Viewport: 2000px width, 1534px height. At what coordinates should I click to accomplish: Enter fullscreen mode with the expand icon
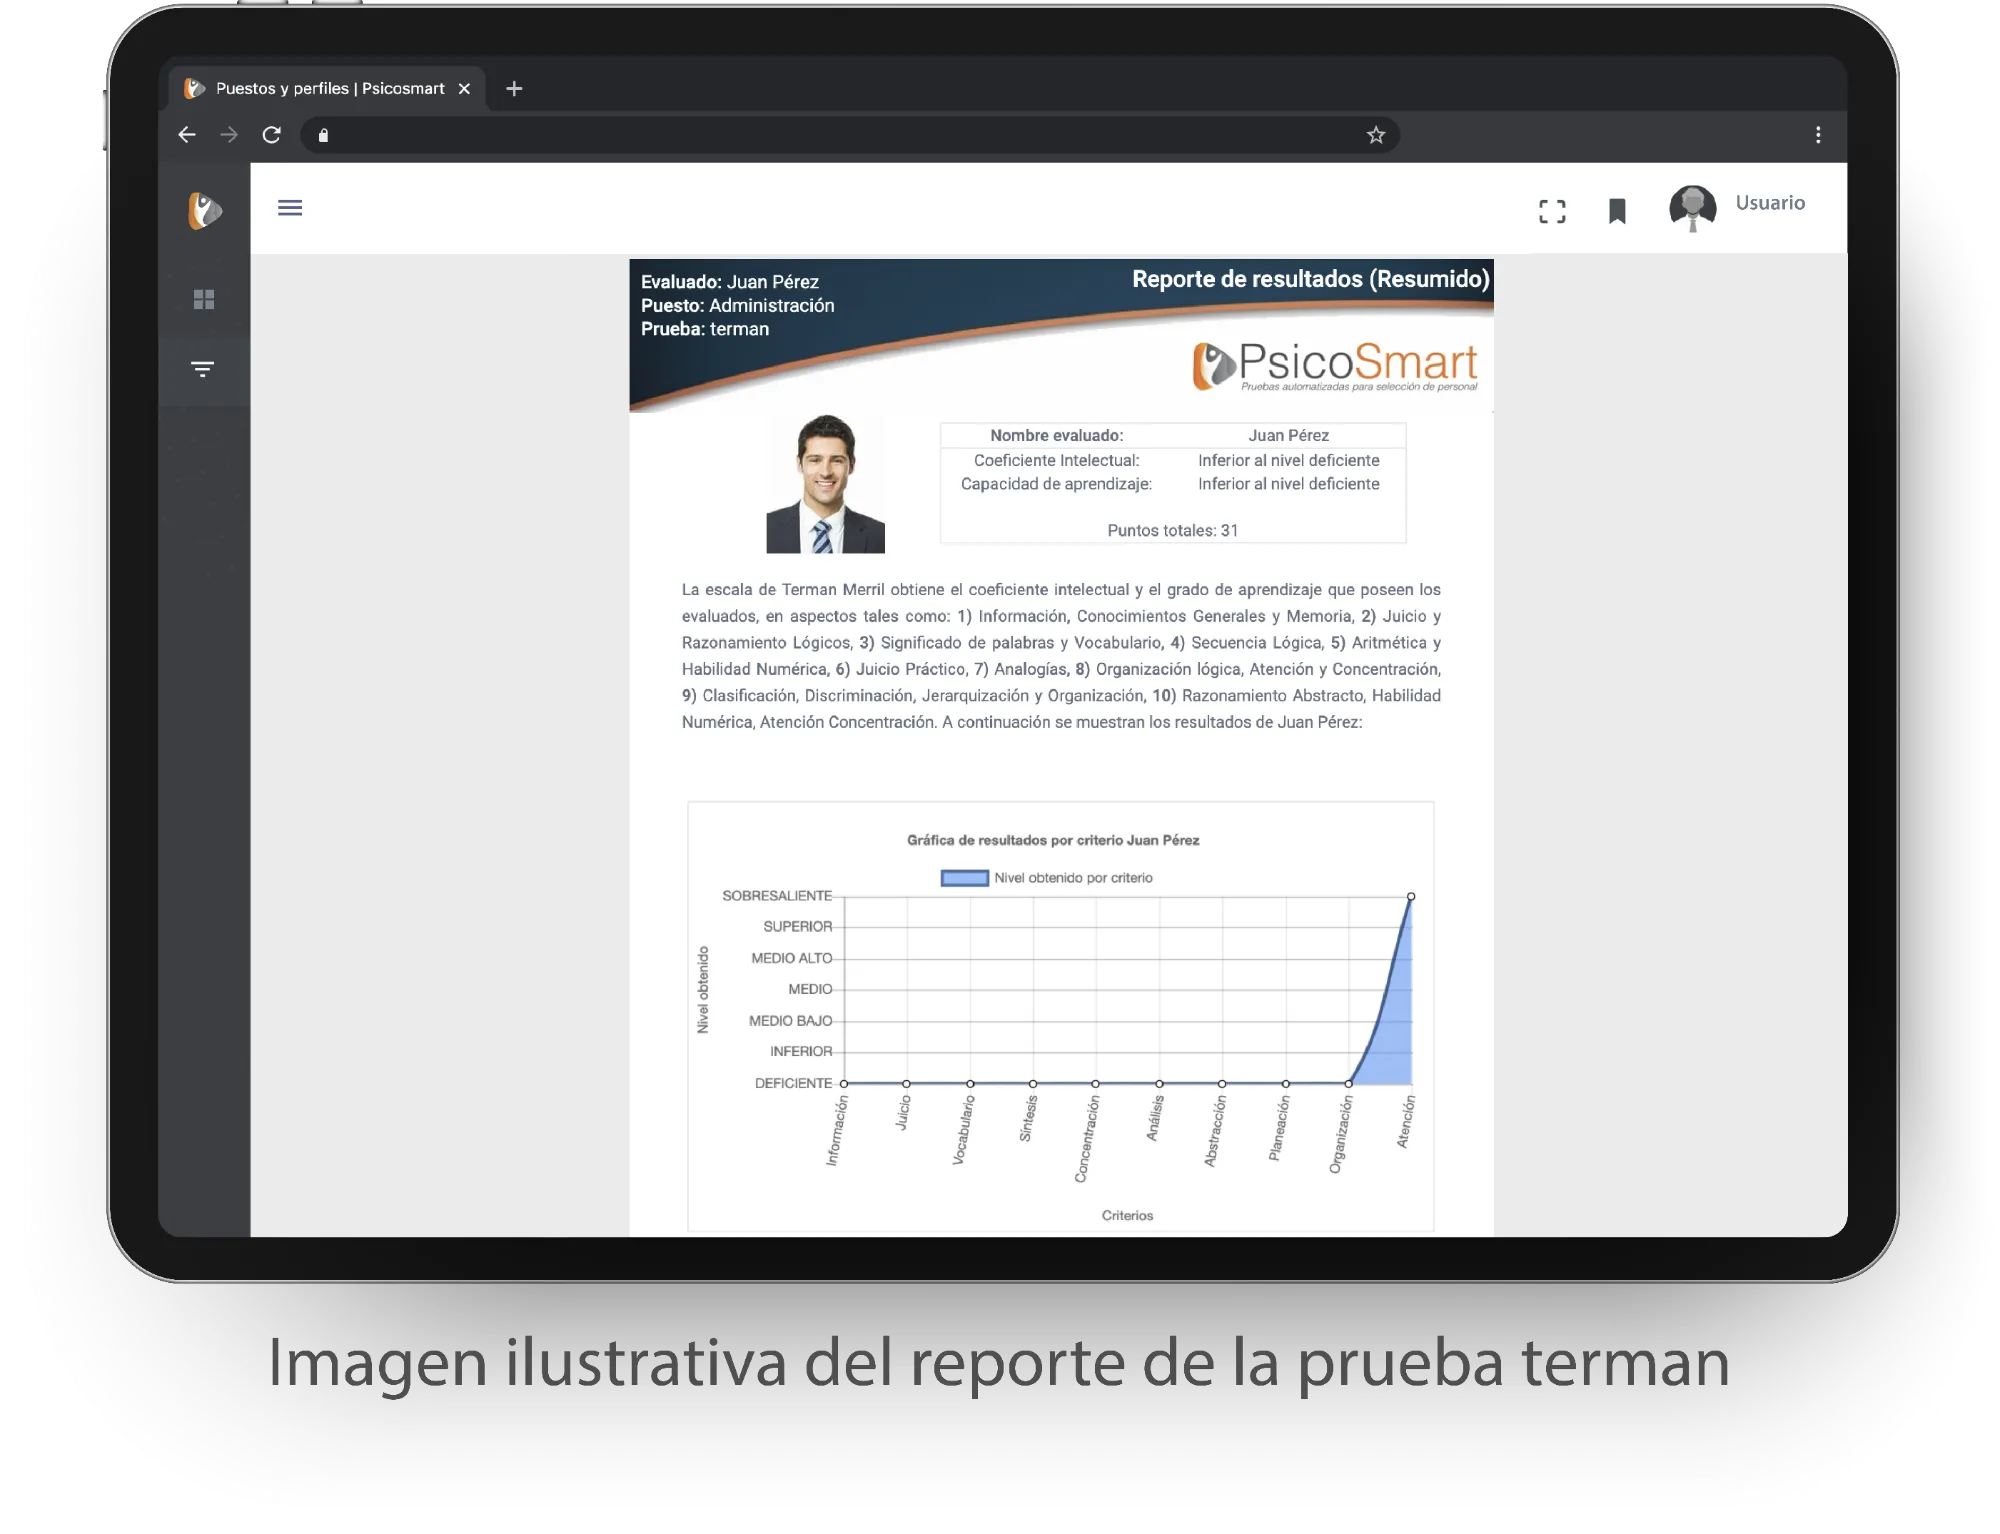[1552, 211]
